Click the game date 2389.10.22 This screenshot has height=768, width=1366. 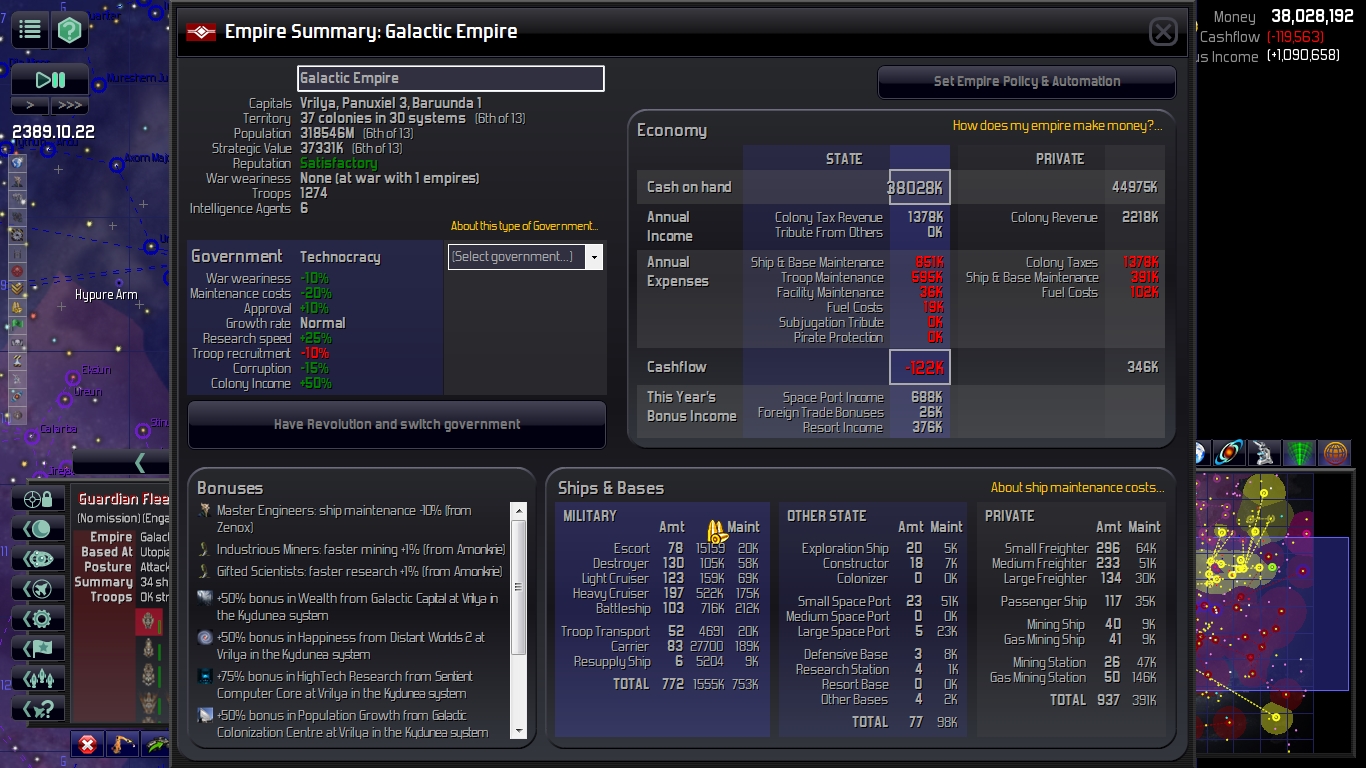[53, 132]
